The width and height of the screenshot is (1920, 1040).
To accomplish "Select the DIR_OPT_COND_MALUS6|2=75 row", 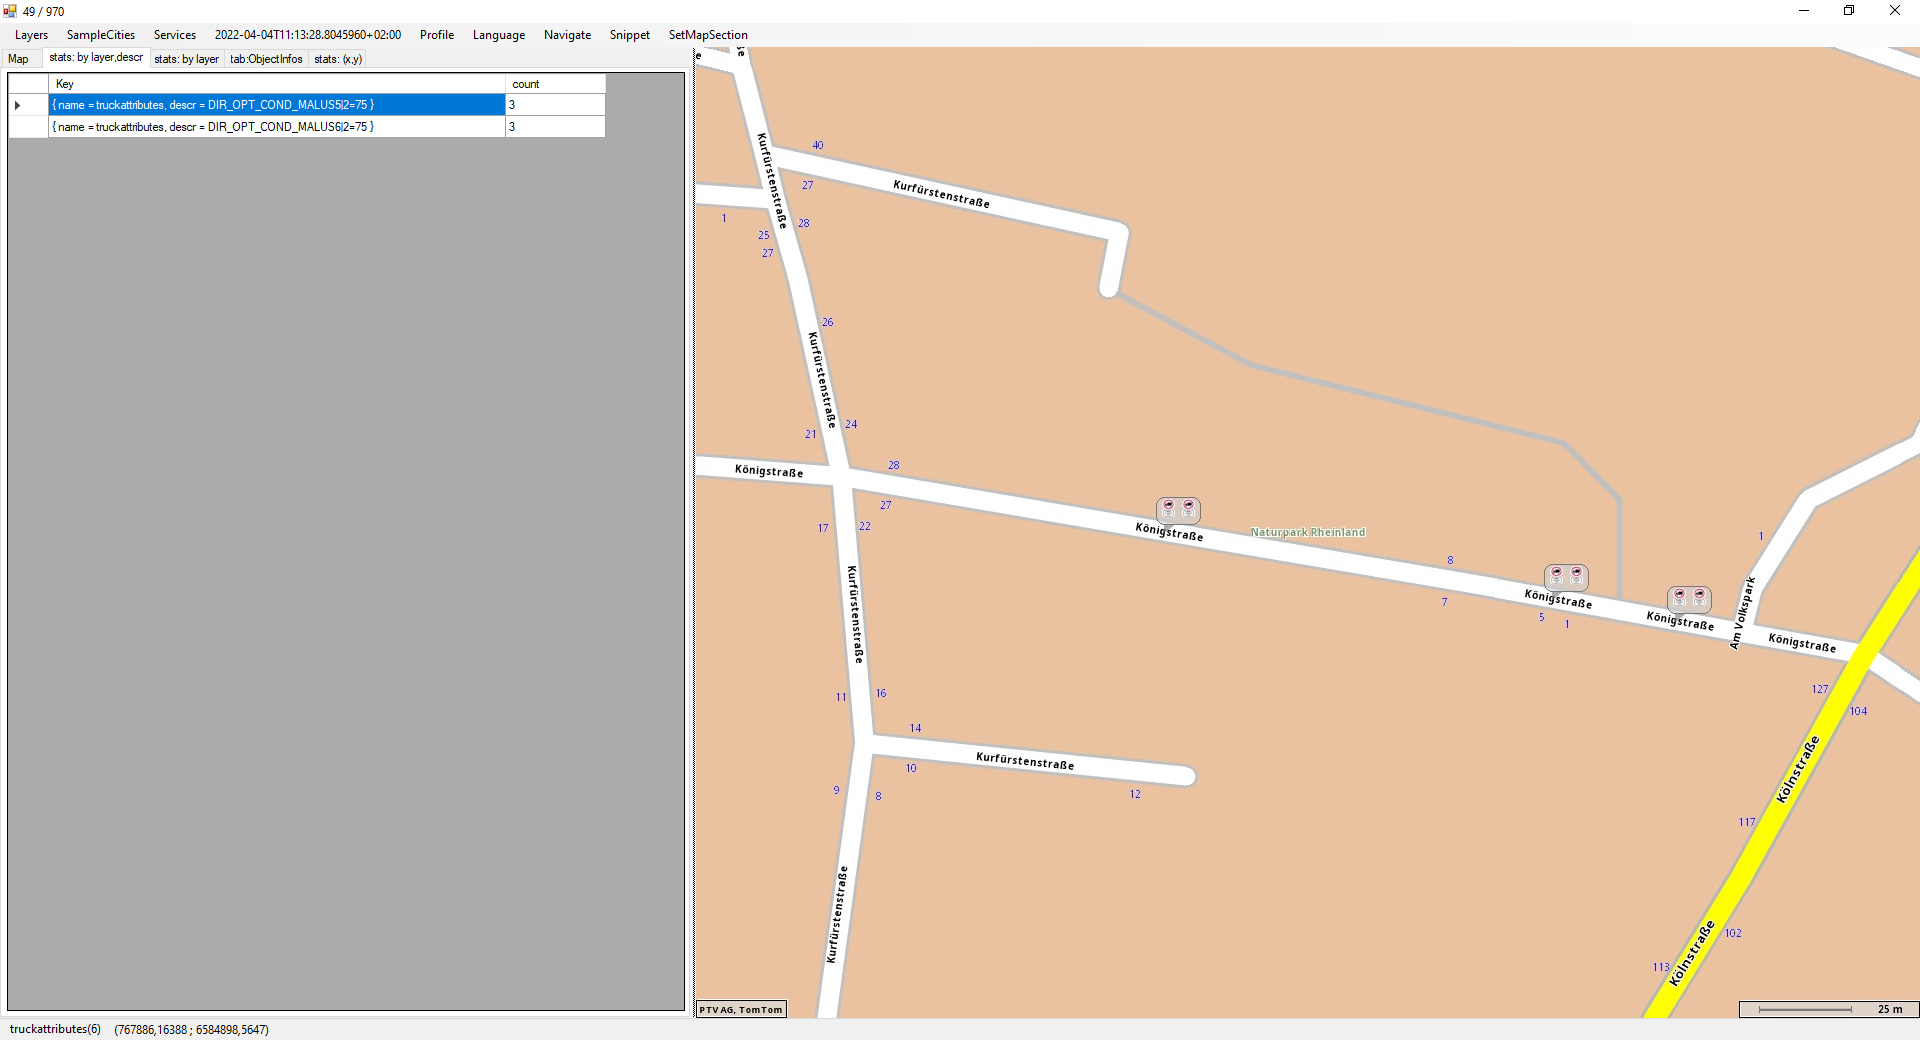I will (x=276, y=127).
